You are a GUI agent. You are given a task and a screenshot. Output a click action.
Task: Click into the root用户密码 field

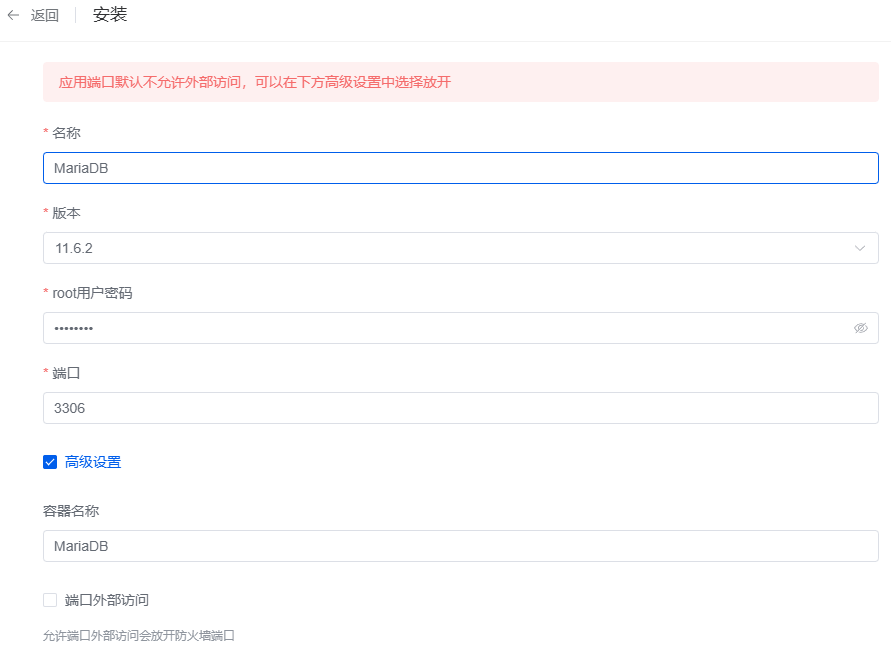pyautogui.click(x=461, y=328)
